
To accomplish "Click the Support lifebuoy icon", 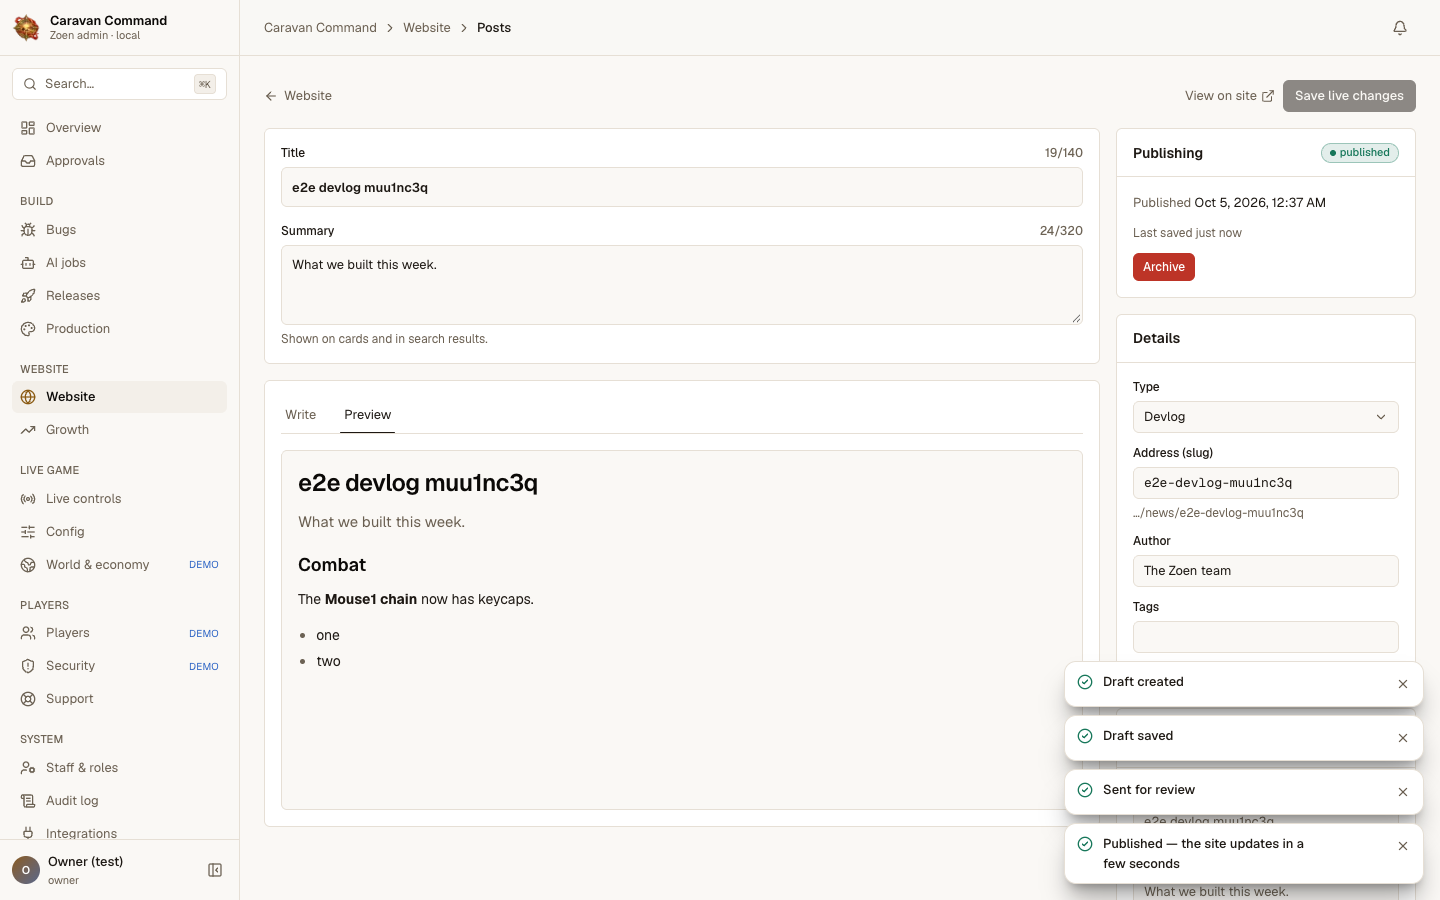I will click(x=28, y=699).
